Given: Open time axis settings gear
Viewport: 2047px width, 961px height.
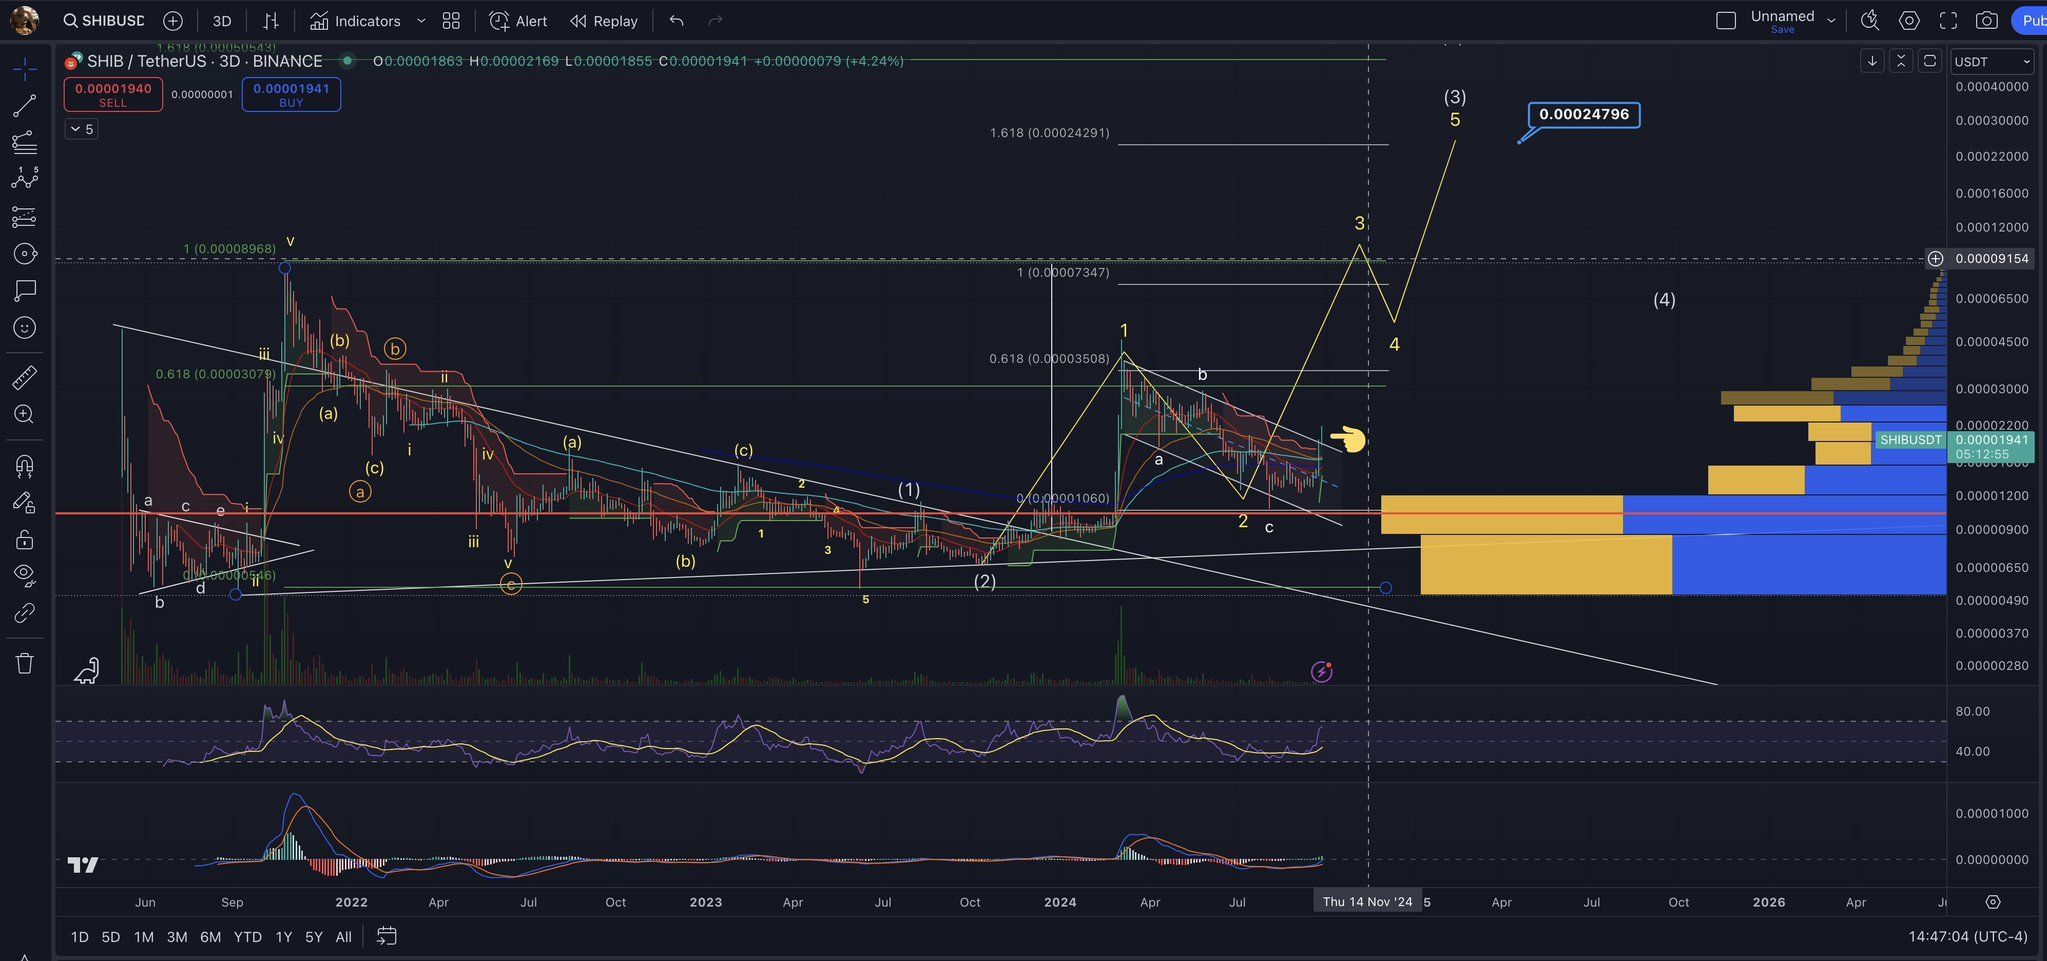Looking at the screenshot, I should (1993, 902).
